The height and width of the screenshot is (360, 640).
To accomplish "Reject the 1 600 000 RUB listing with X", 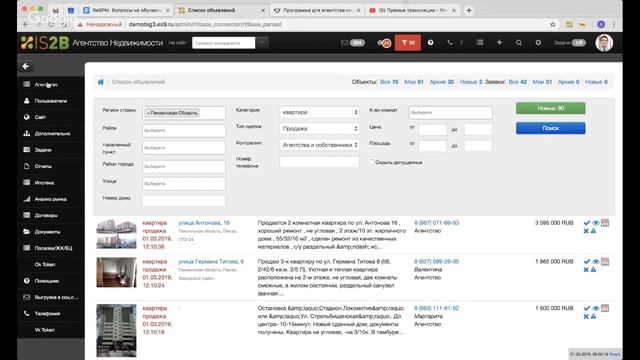I will (x=586, y=317).
